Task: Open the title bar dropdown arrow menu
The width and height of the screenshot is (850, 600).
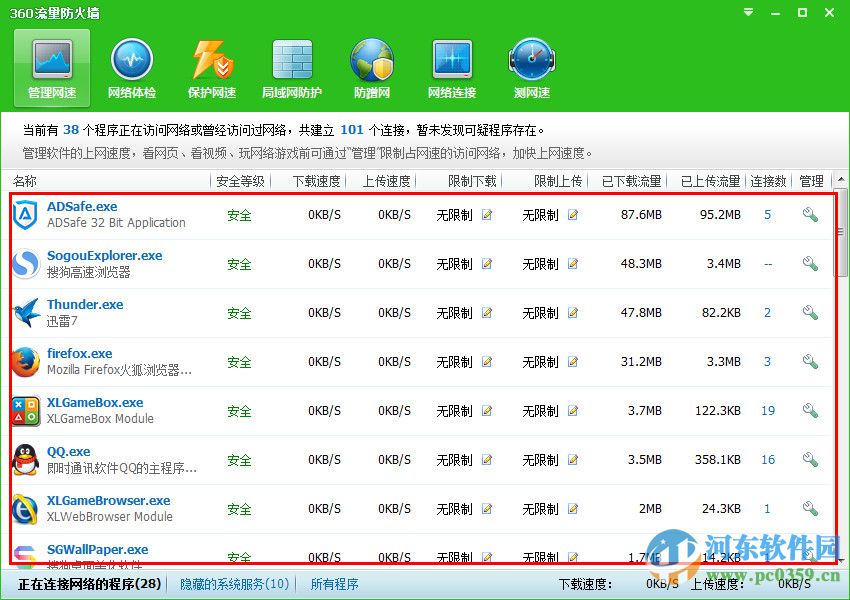Action: point(746,13)
